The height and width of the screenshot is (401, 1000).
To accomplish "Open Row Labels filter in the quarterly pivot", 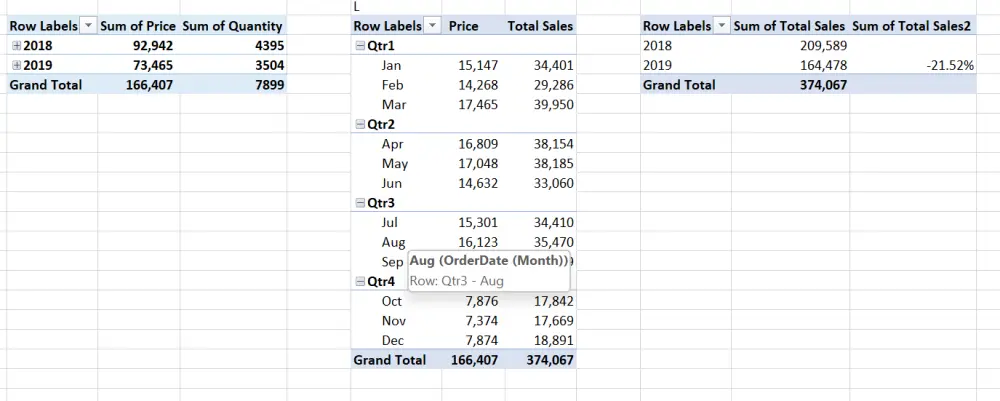I will tap(432, 26).
